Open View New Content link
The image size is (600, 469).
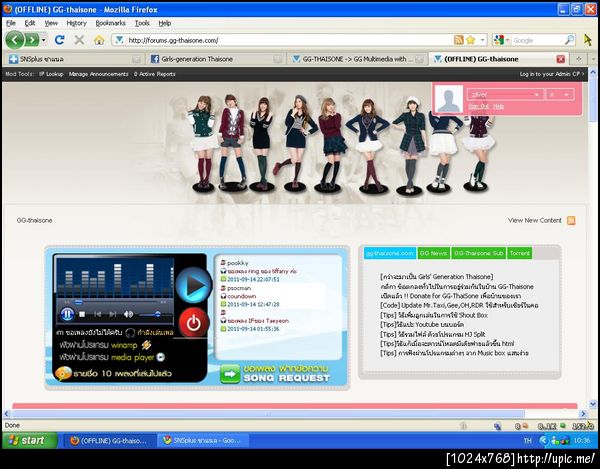coord(535,220)
